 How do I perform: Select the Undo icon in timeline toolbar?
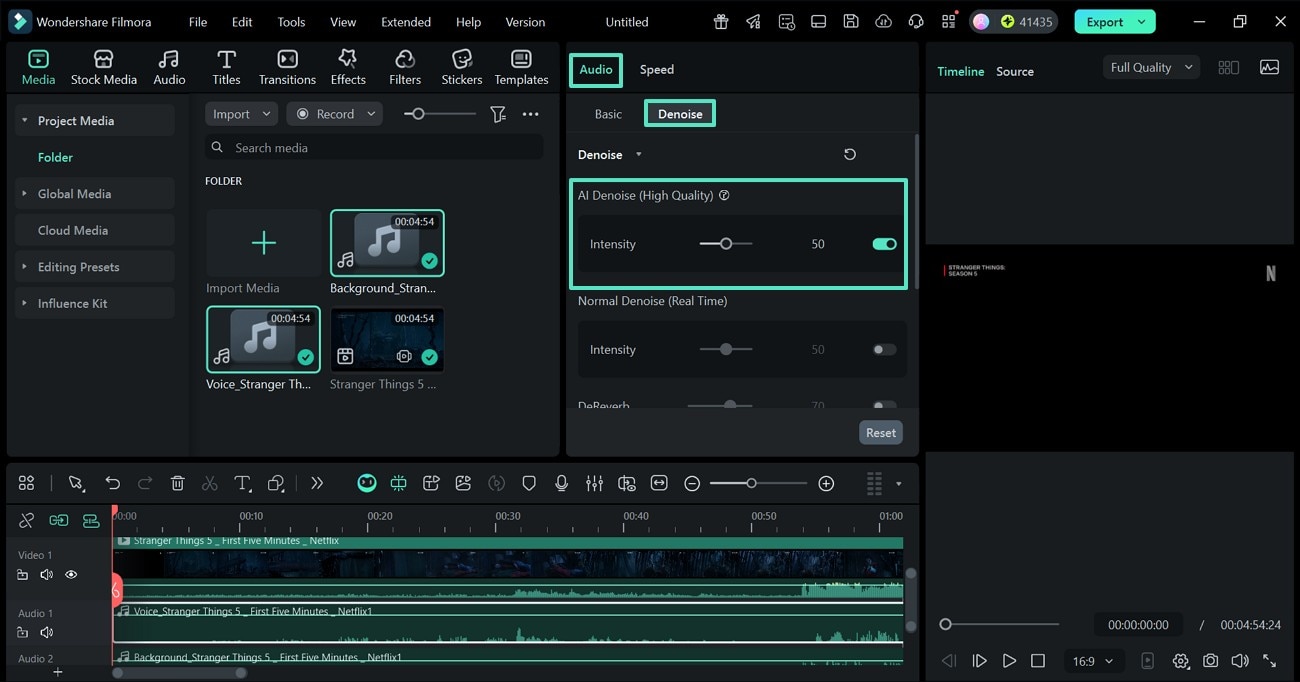pos(112,483)
